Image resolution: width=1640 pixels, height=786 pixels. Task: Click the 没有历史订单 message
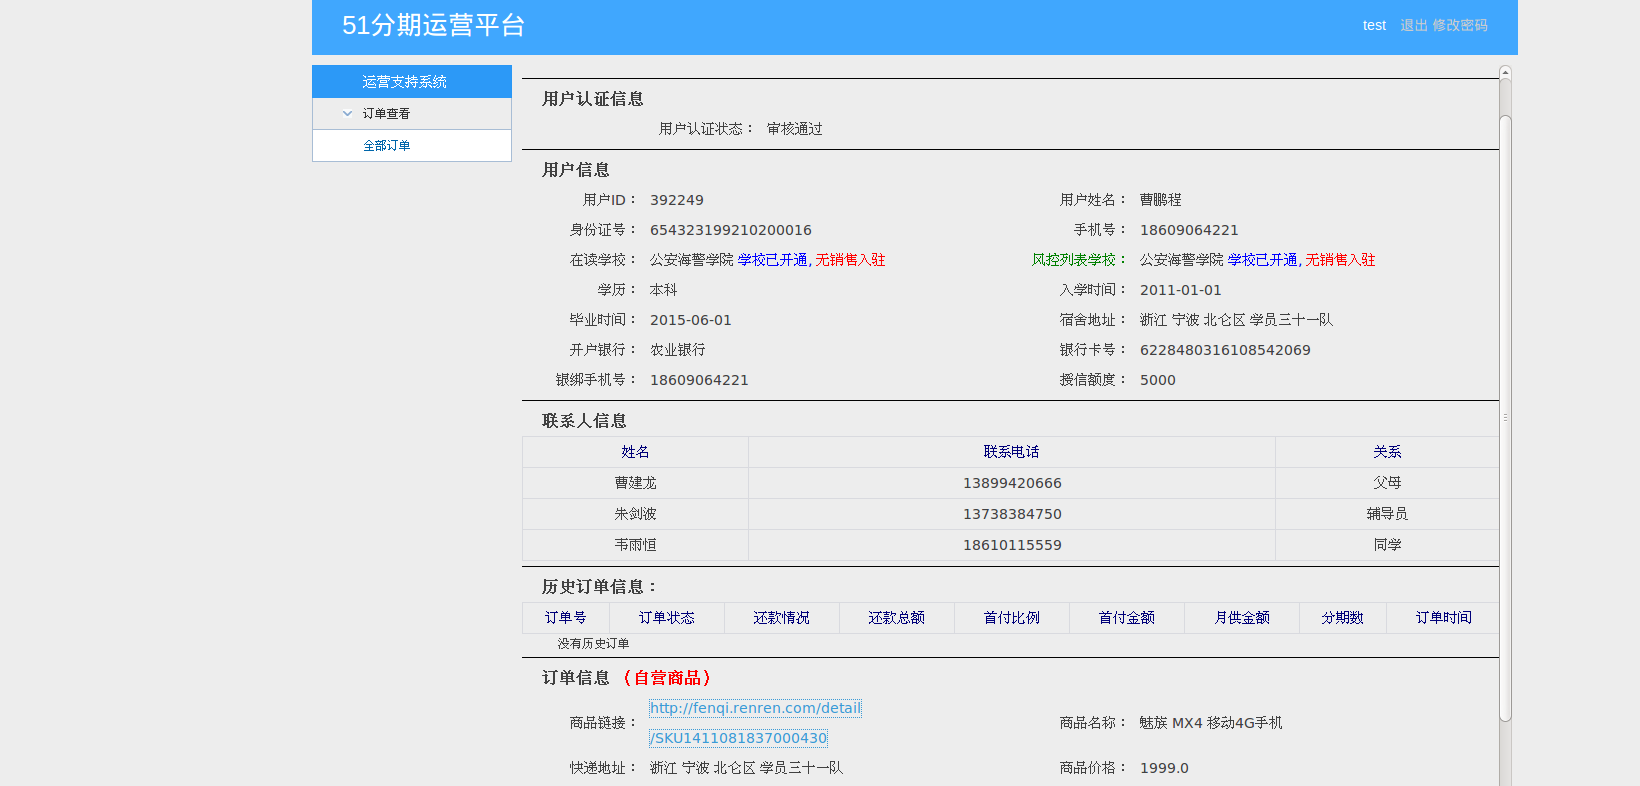pyautogui.click(x=594, y=644)
